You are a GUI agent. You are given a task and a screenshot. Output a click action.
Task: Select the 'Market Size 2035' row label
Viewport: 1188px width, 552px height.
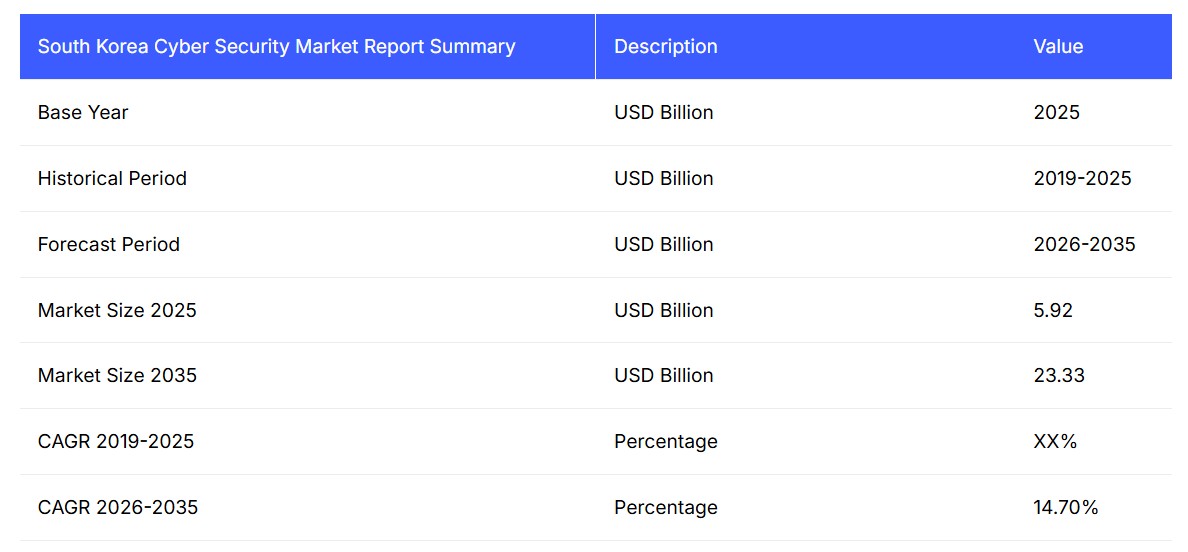coord(117,376)
